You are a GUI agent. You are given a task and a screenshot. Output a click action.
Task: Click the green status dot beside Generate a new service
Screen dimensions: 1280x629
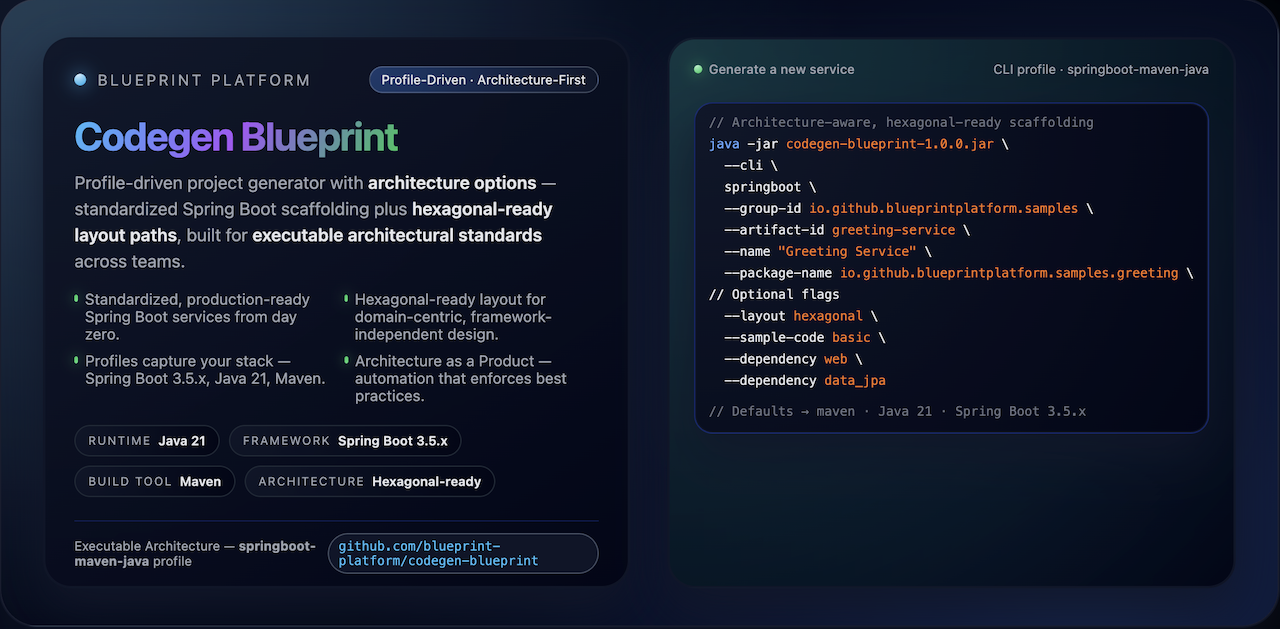(697, 69)
